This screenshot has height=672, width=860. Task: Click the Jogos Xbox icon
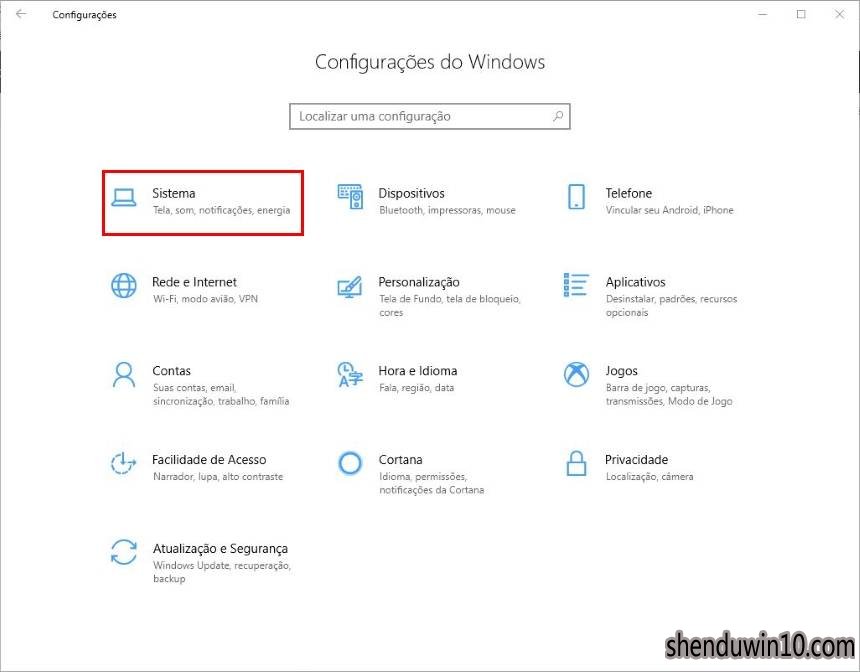pyautogui.click(x=576, y=375)
